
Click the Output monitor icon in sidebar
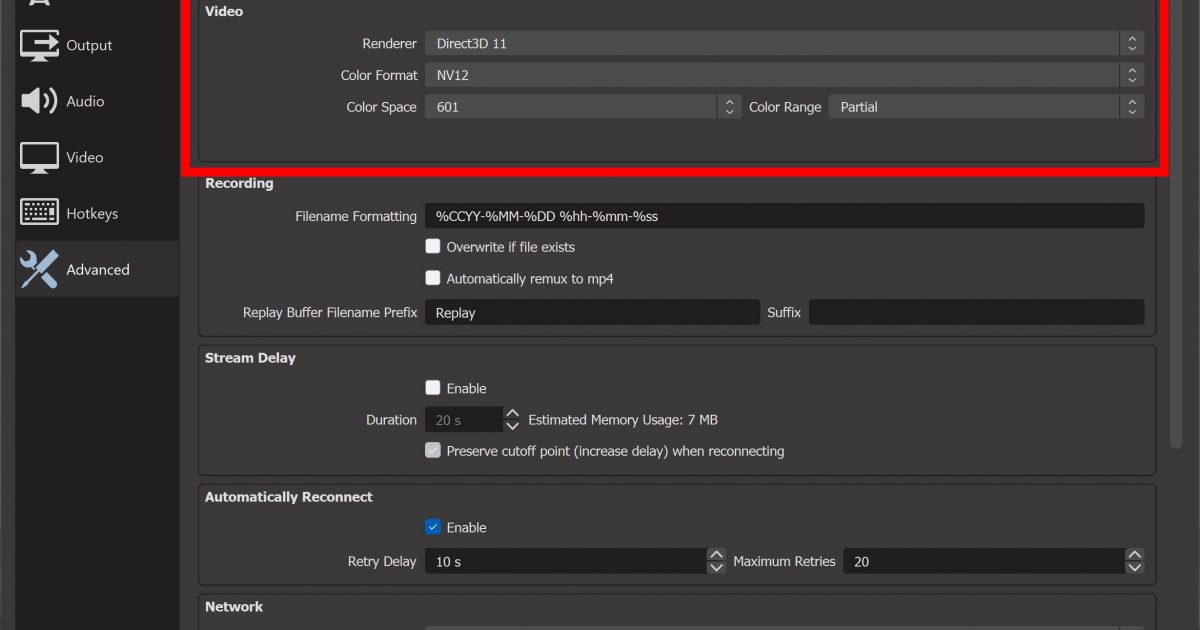pyautogui.click(x=40, y=45)
